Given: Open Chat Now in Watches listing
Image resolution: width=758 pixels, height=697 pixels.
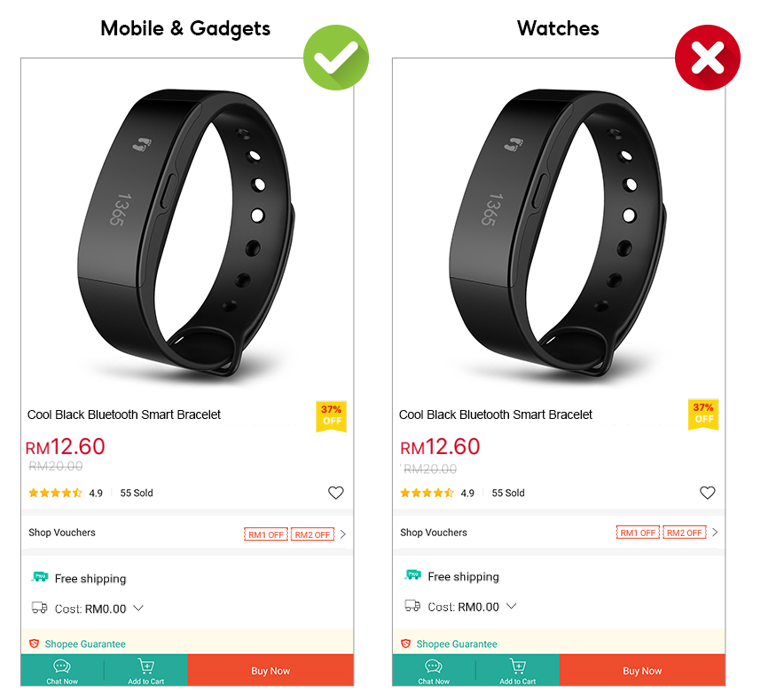Looking at the screenshot, I should point(434,671).
